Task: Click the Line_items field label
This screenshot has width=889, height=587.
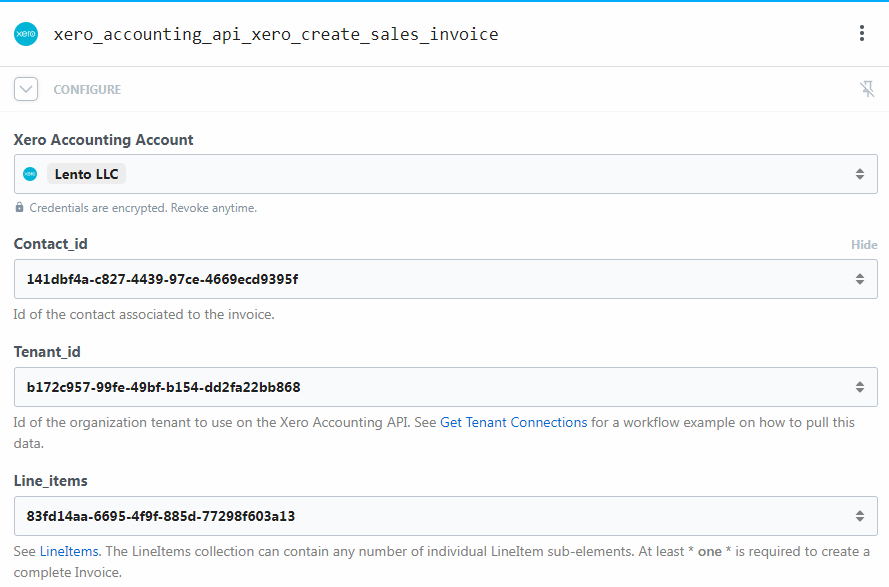Action: point(50,481)
